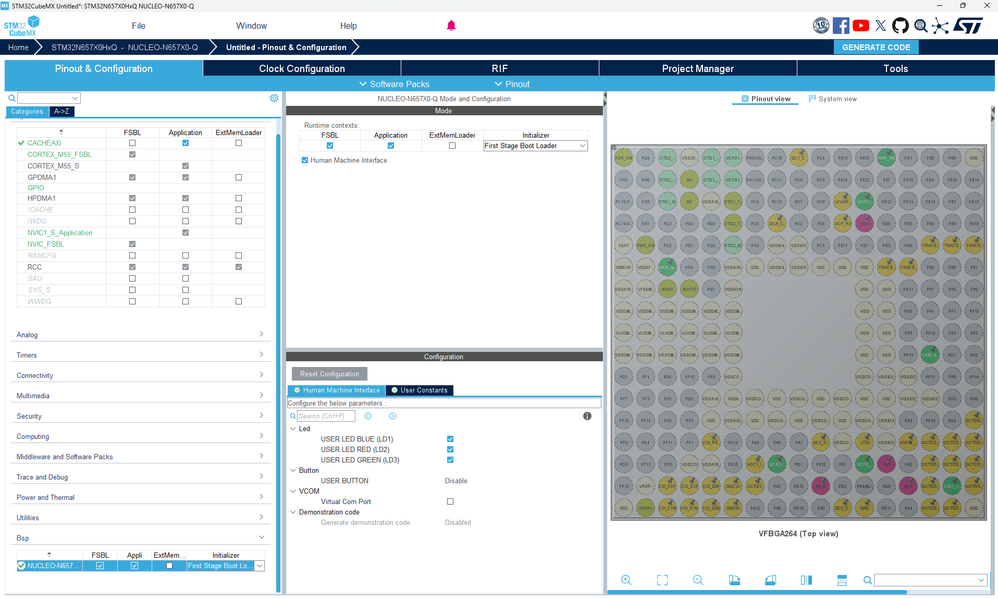Viewport: 998px width, 599px height.
Task: Click the search magnifier beside the category filter
Action: point(11,98)
